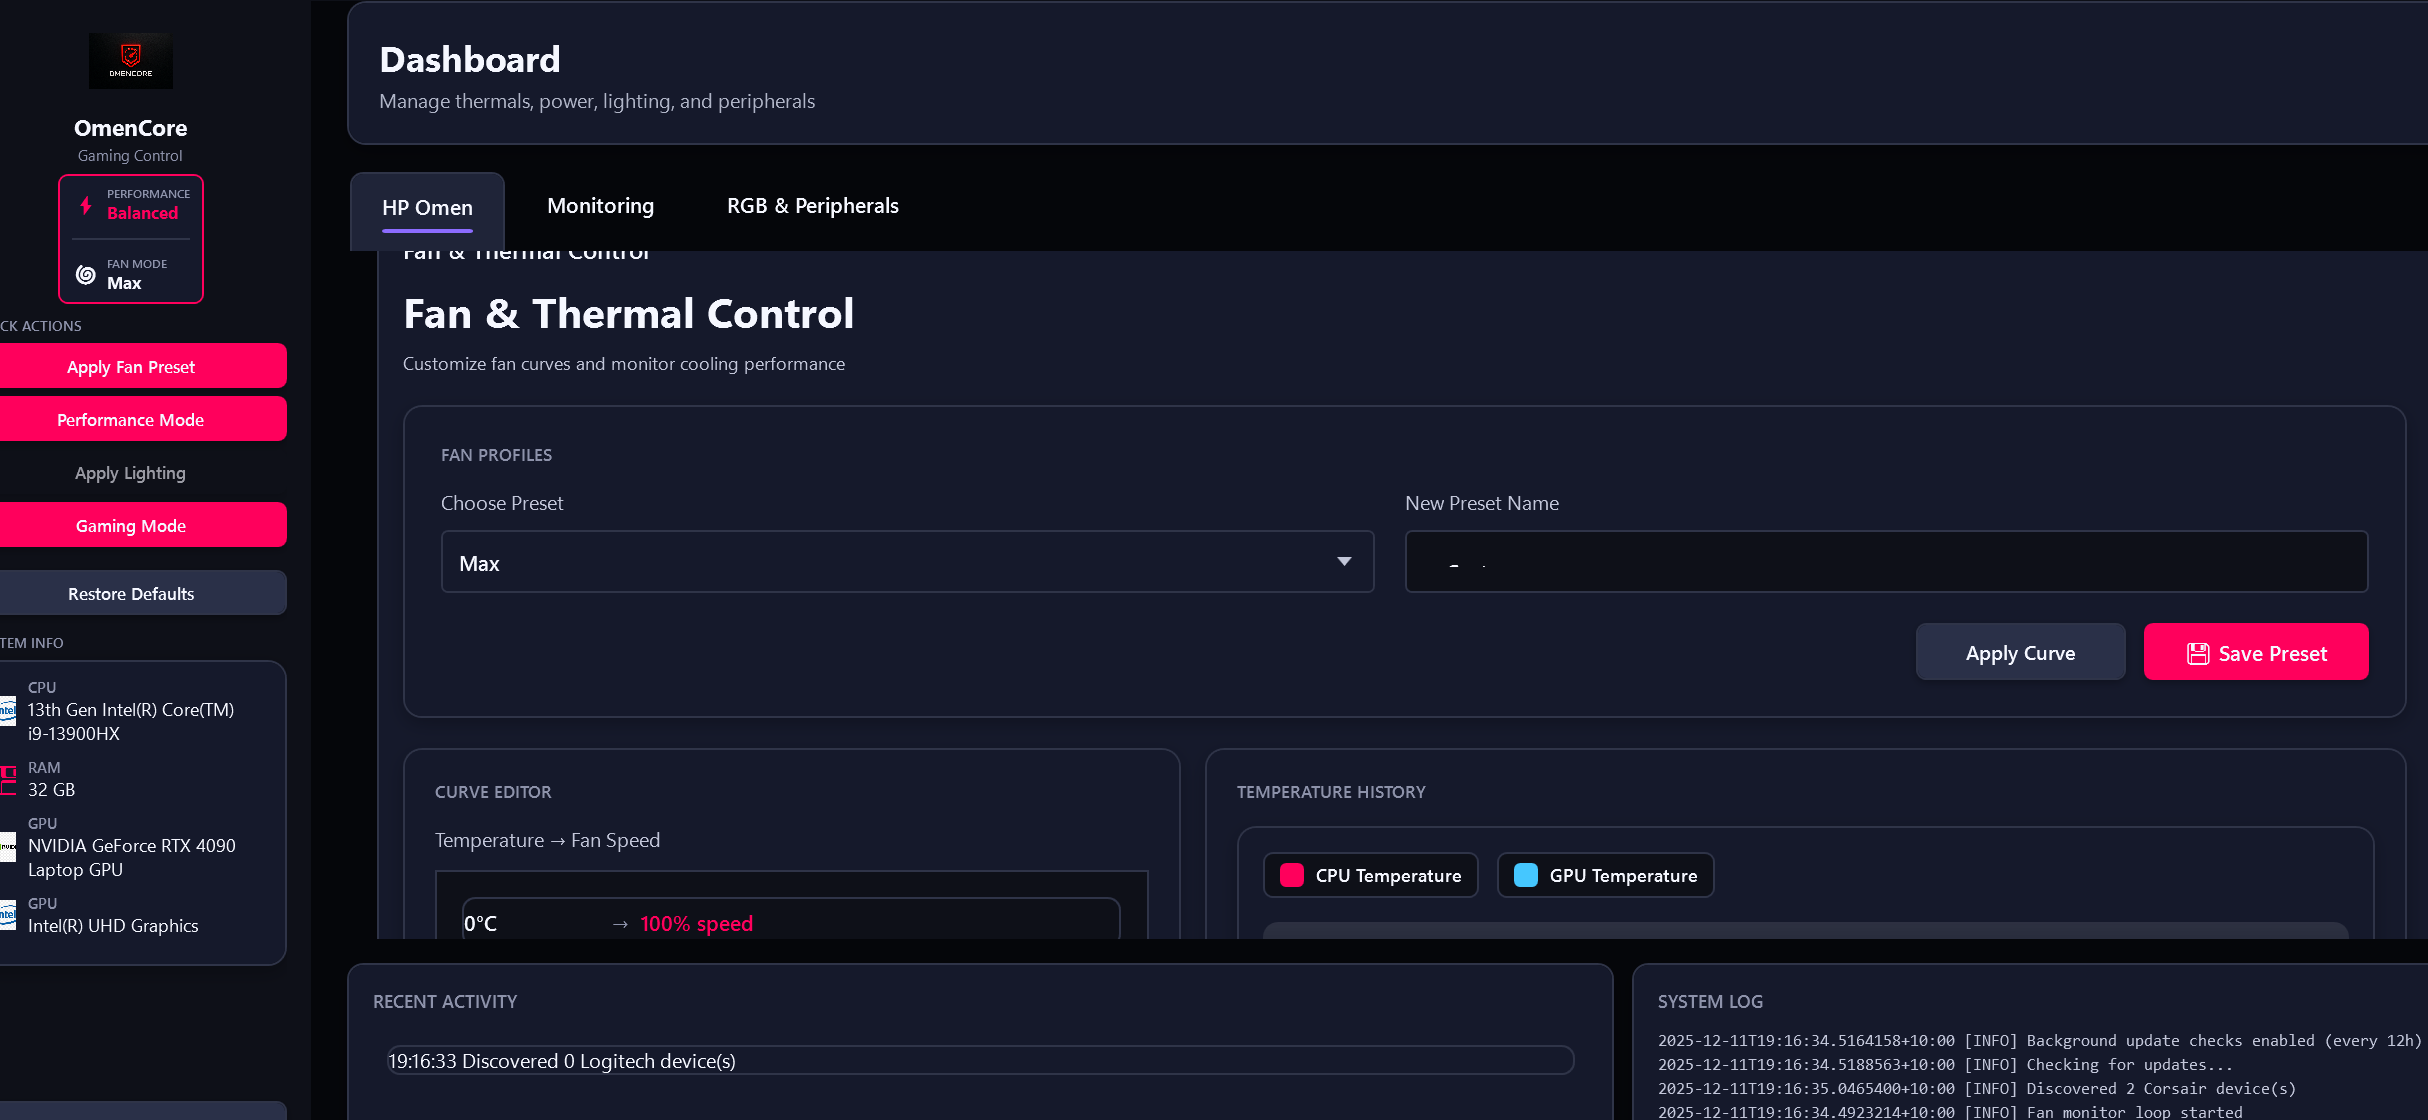Click the Apply Curve button
2428x1120 pixels.
click(x=2020, y=652)
